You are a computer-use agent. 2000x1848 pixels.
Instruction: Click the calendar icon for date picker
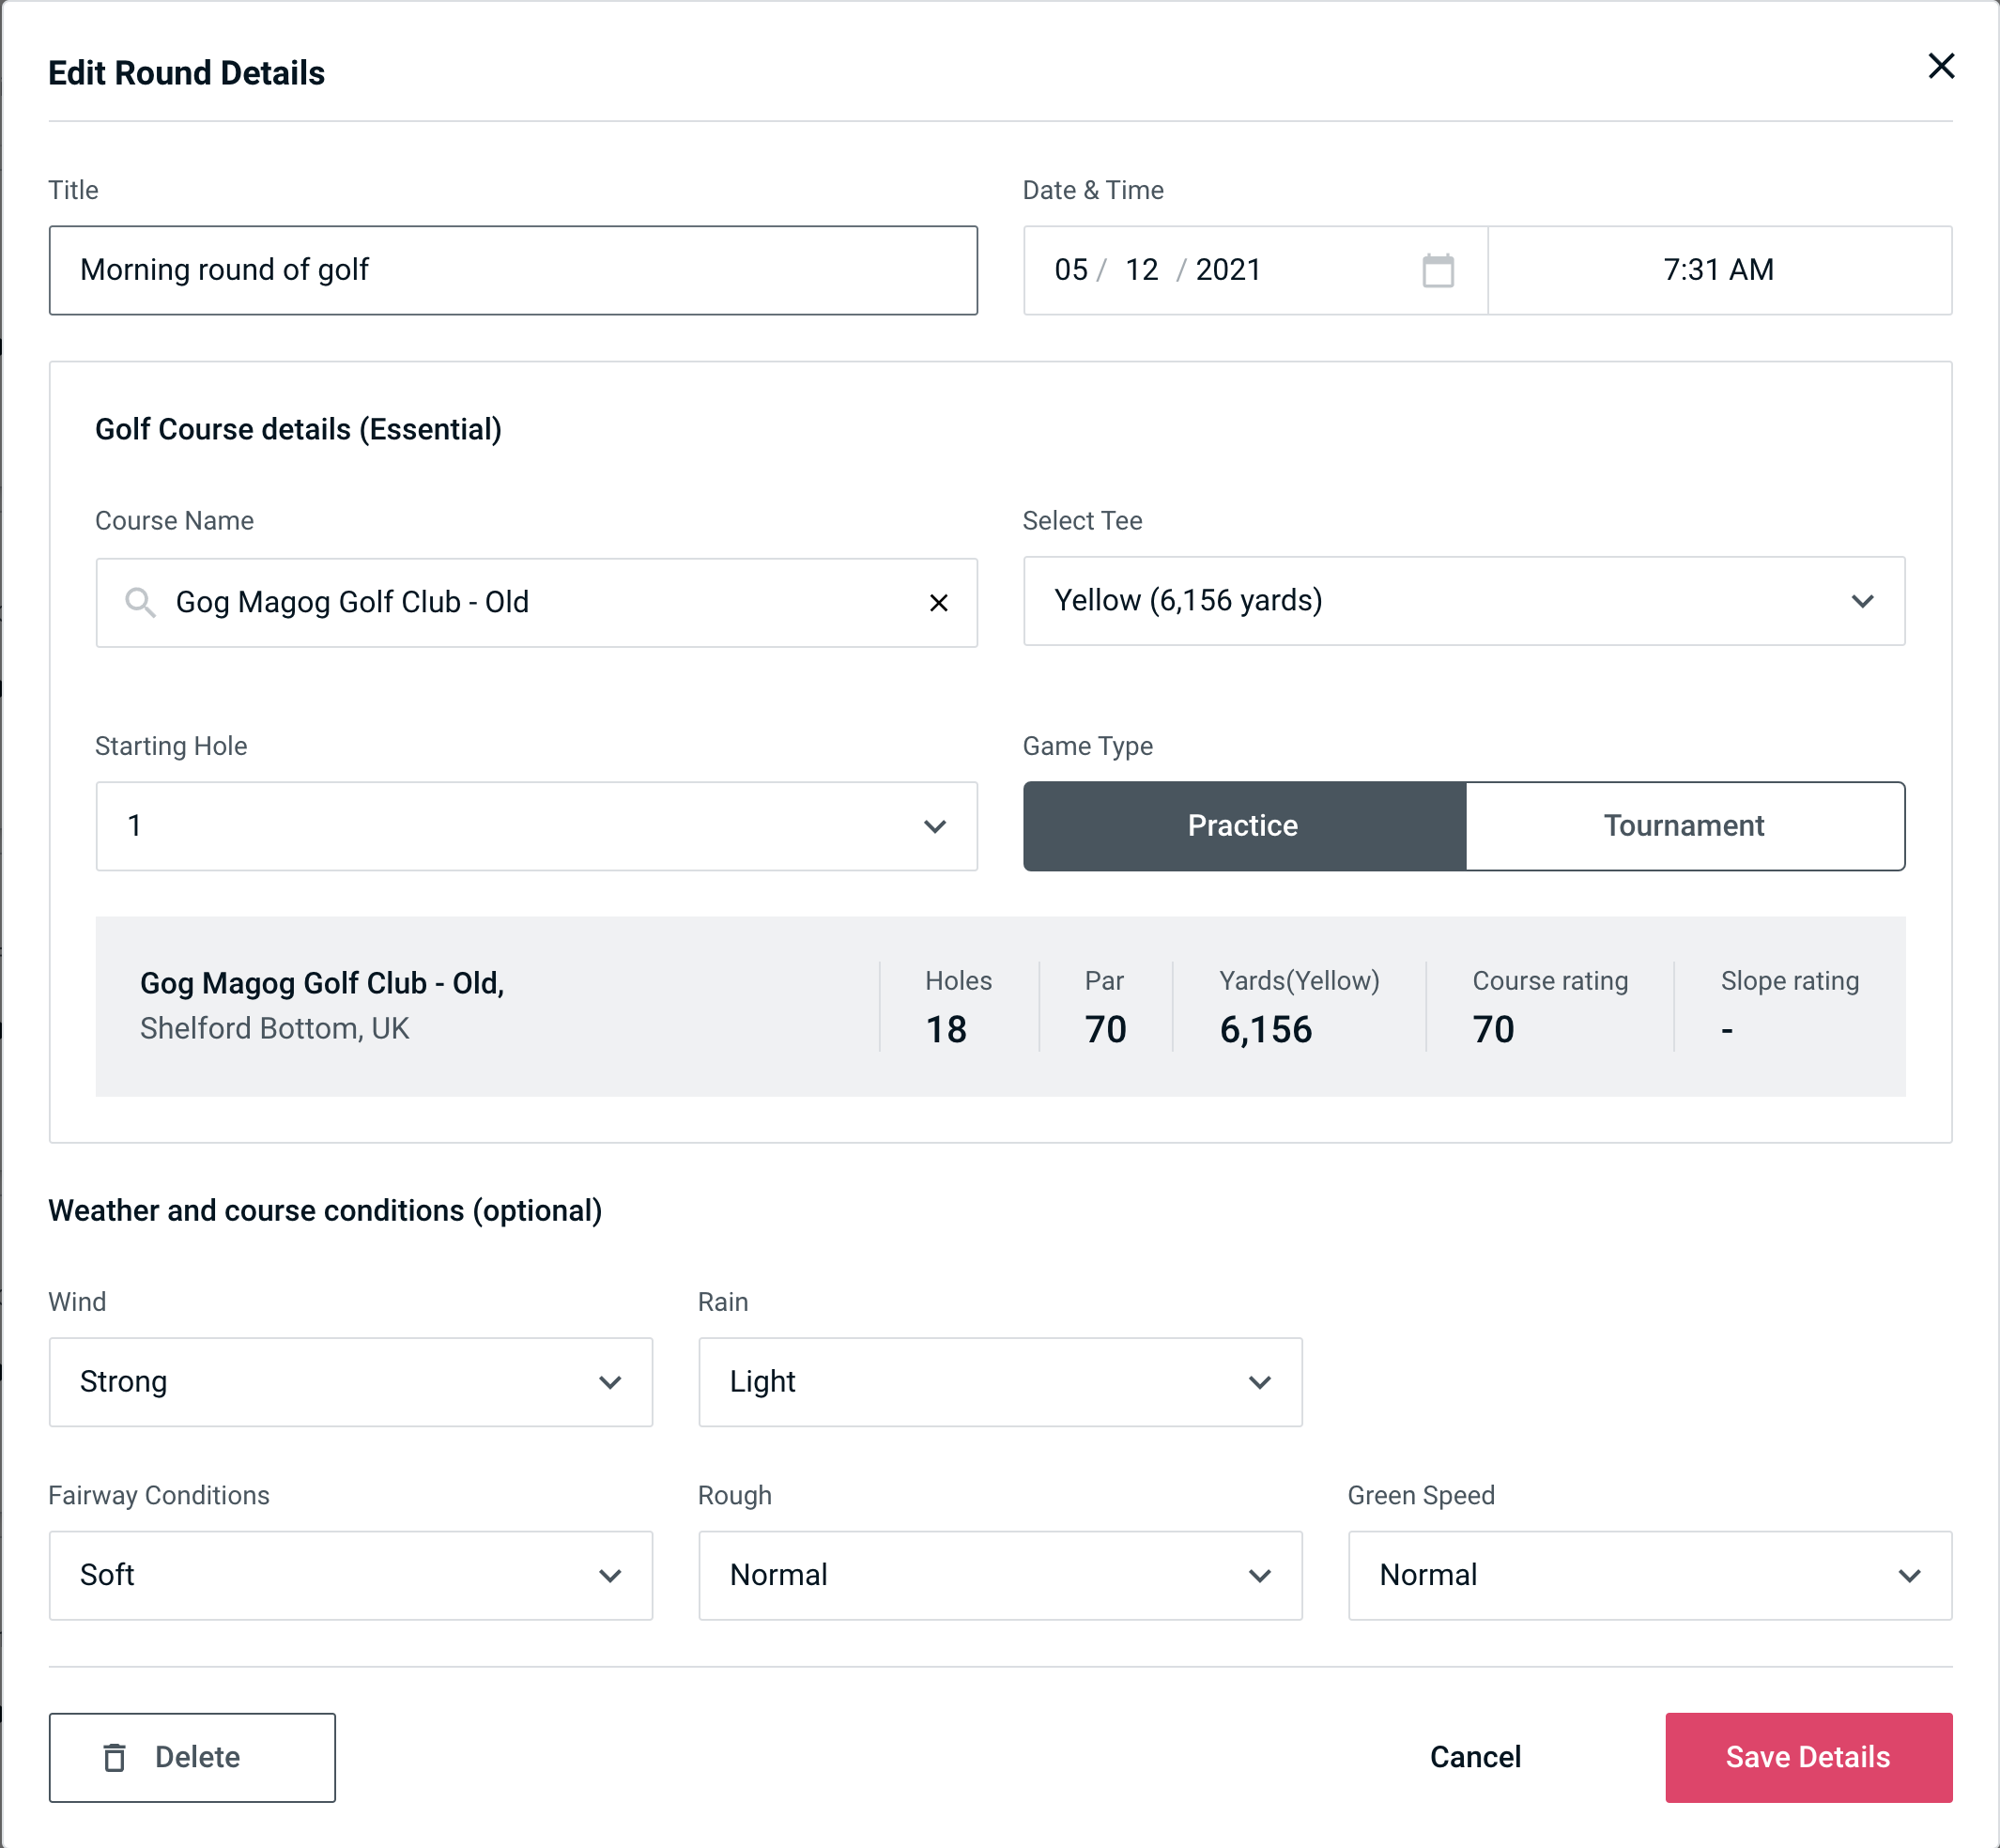tap(1439, 270)
